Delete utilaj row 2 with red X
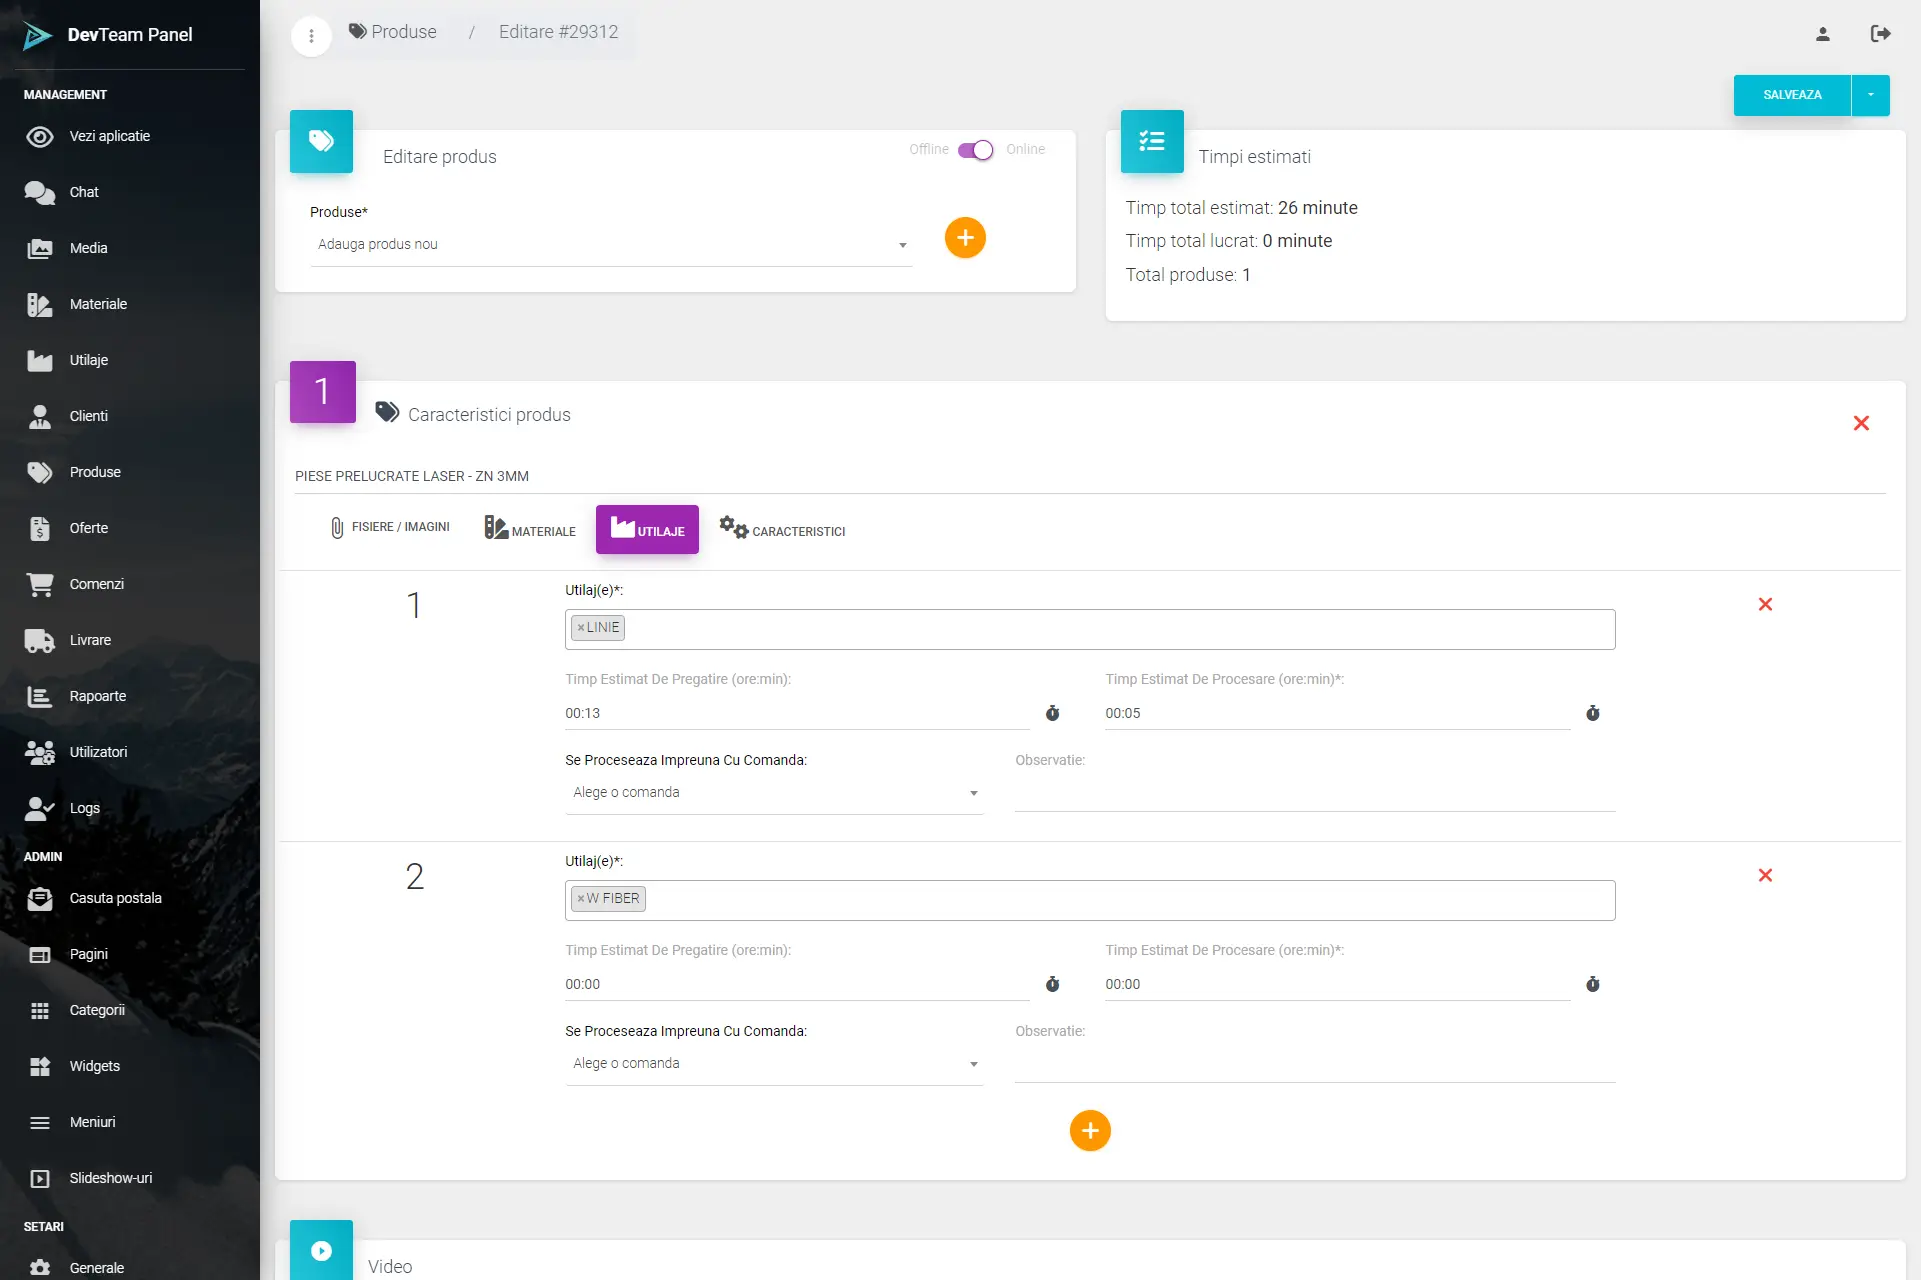Image resolution: width=1921 pixels, height=1280 pixels. pos(1765,875)
